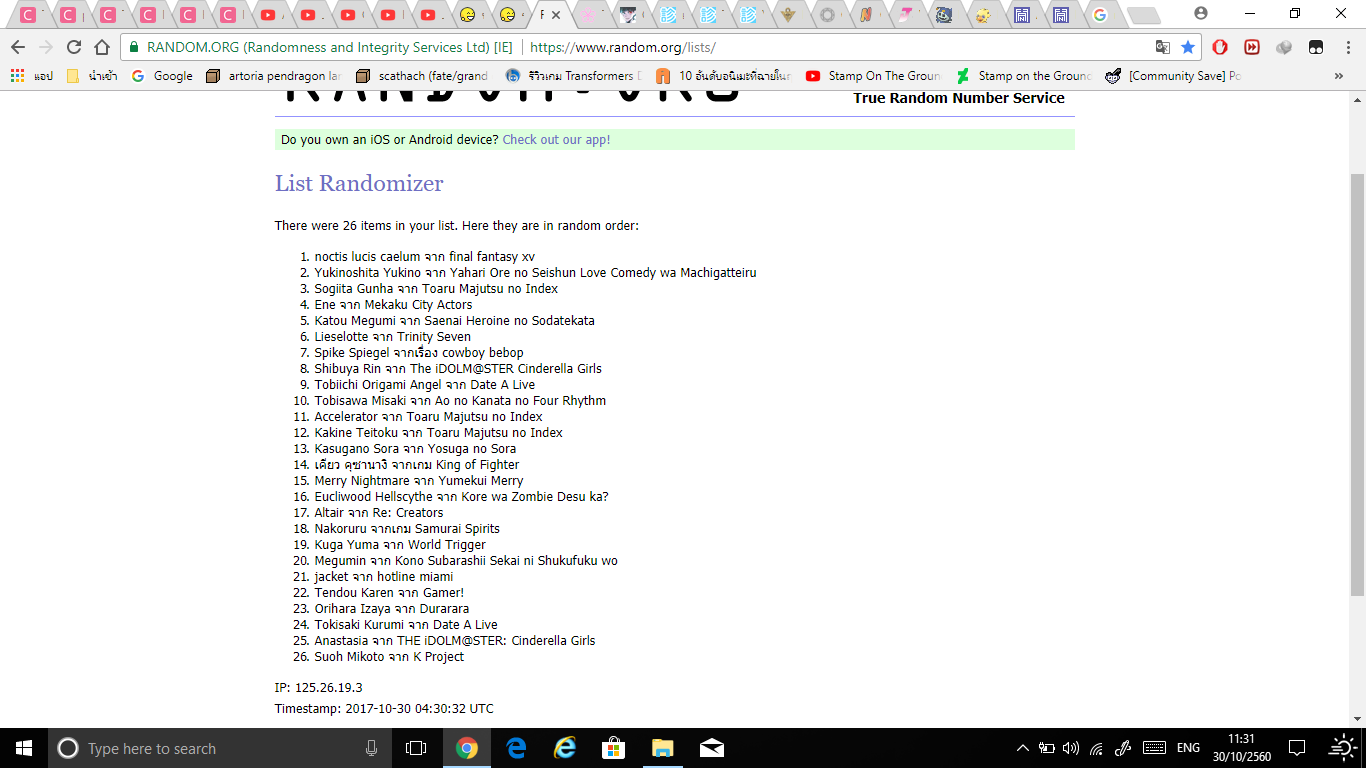Click the 'List Randomizer' heading

pyautogui.click(x=359, y=184)
